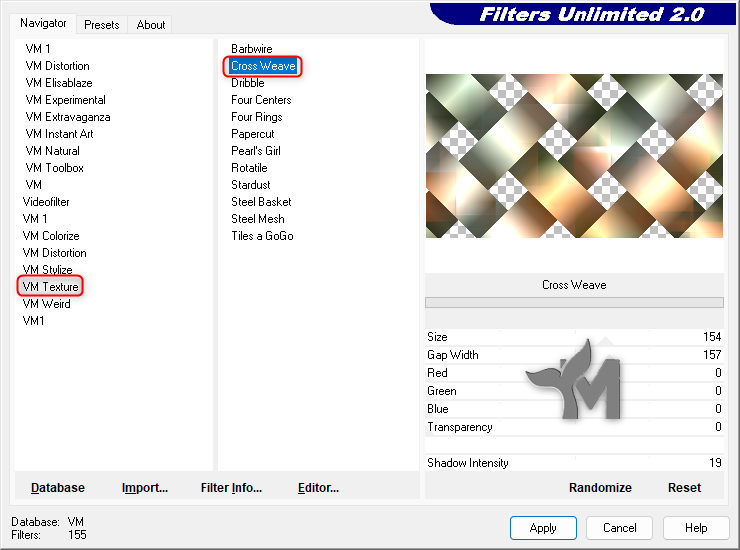Viewport: 740px width, 550px height.
Task: Choose the Rotatile filter
Action: [249, 168]
